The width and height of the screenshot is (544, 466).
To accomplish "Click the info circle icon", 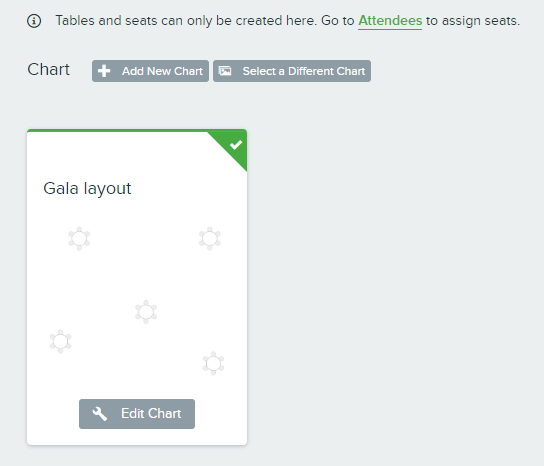I will tap(34, 21).
